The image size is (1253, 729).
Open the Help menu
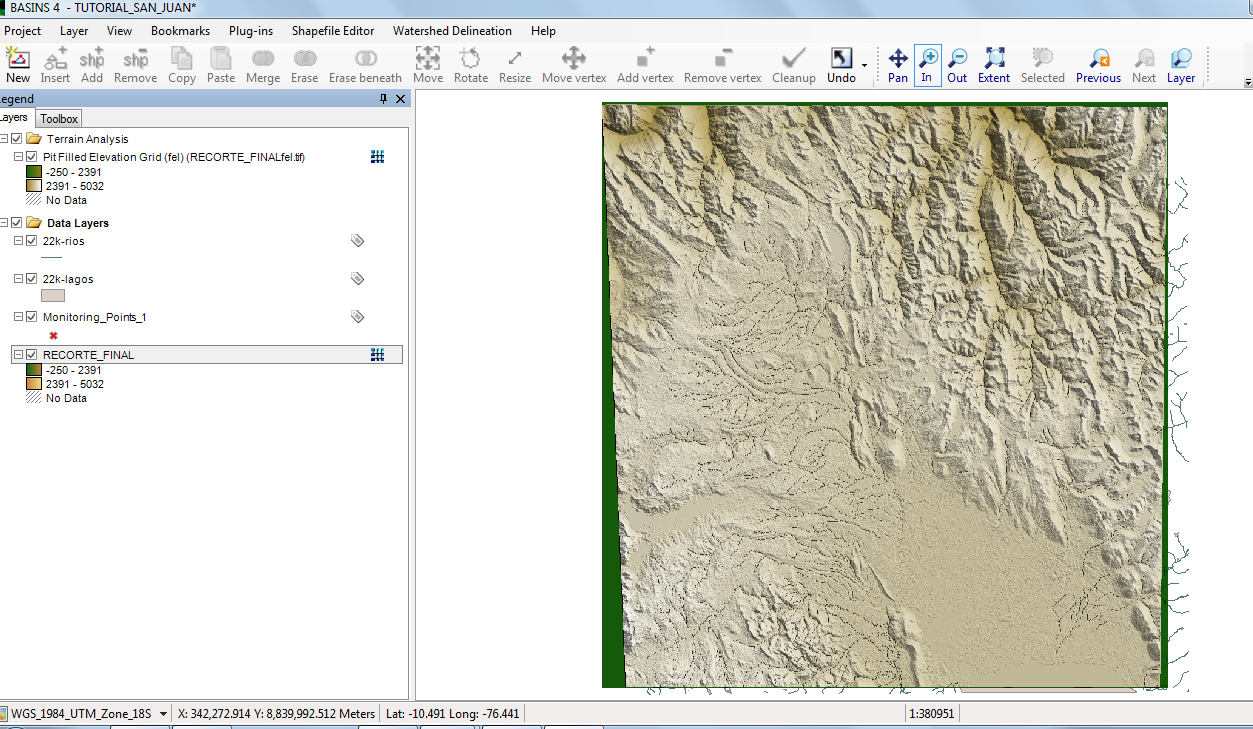[544, 31]
